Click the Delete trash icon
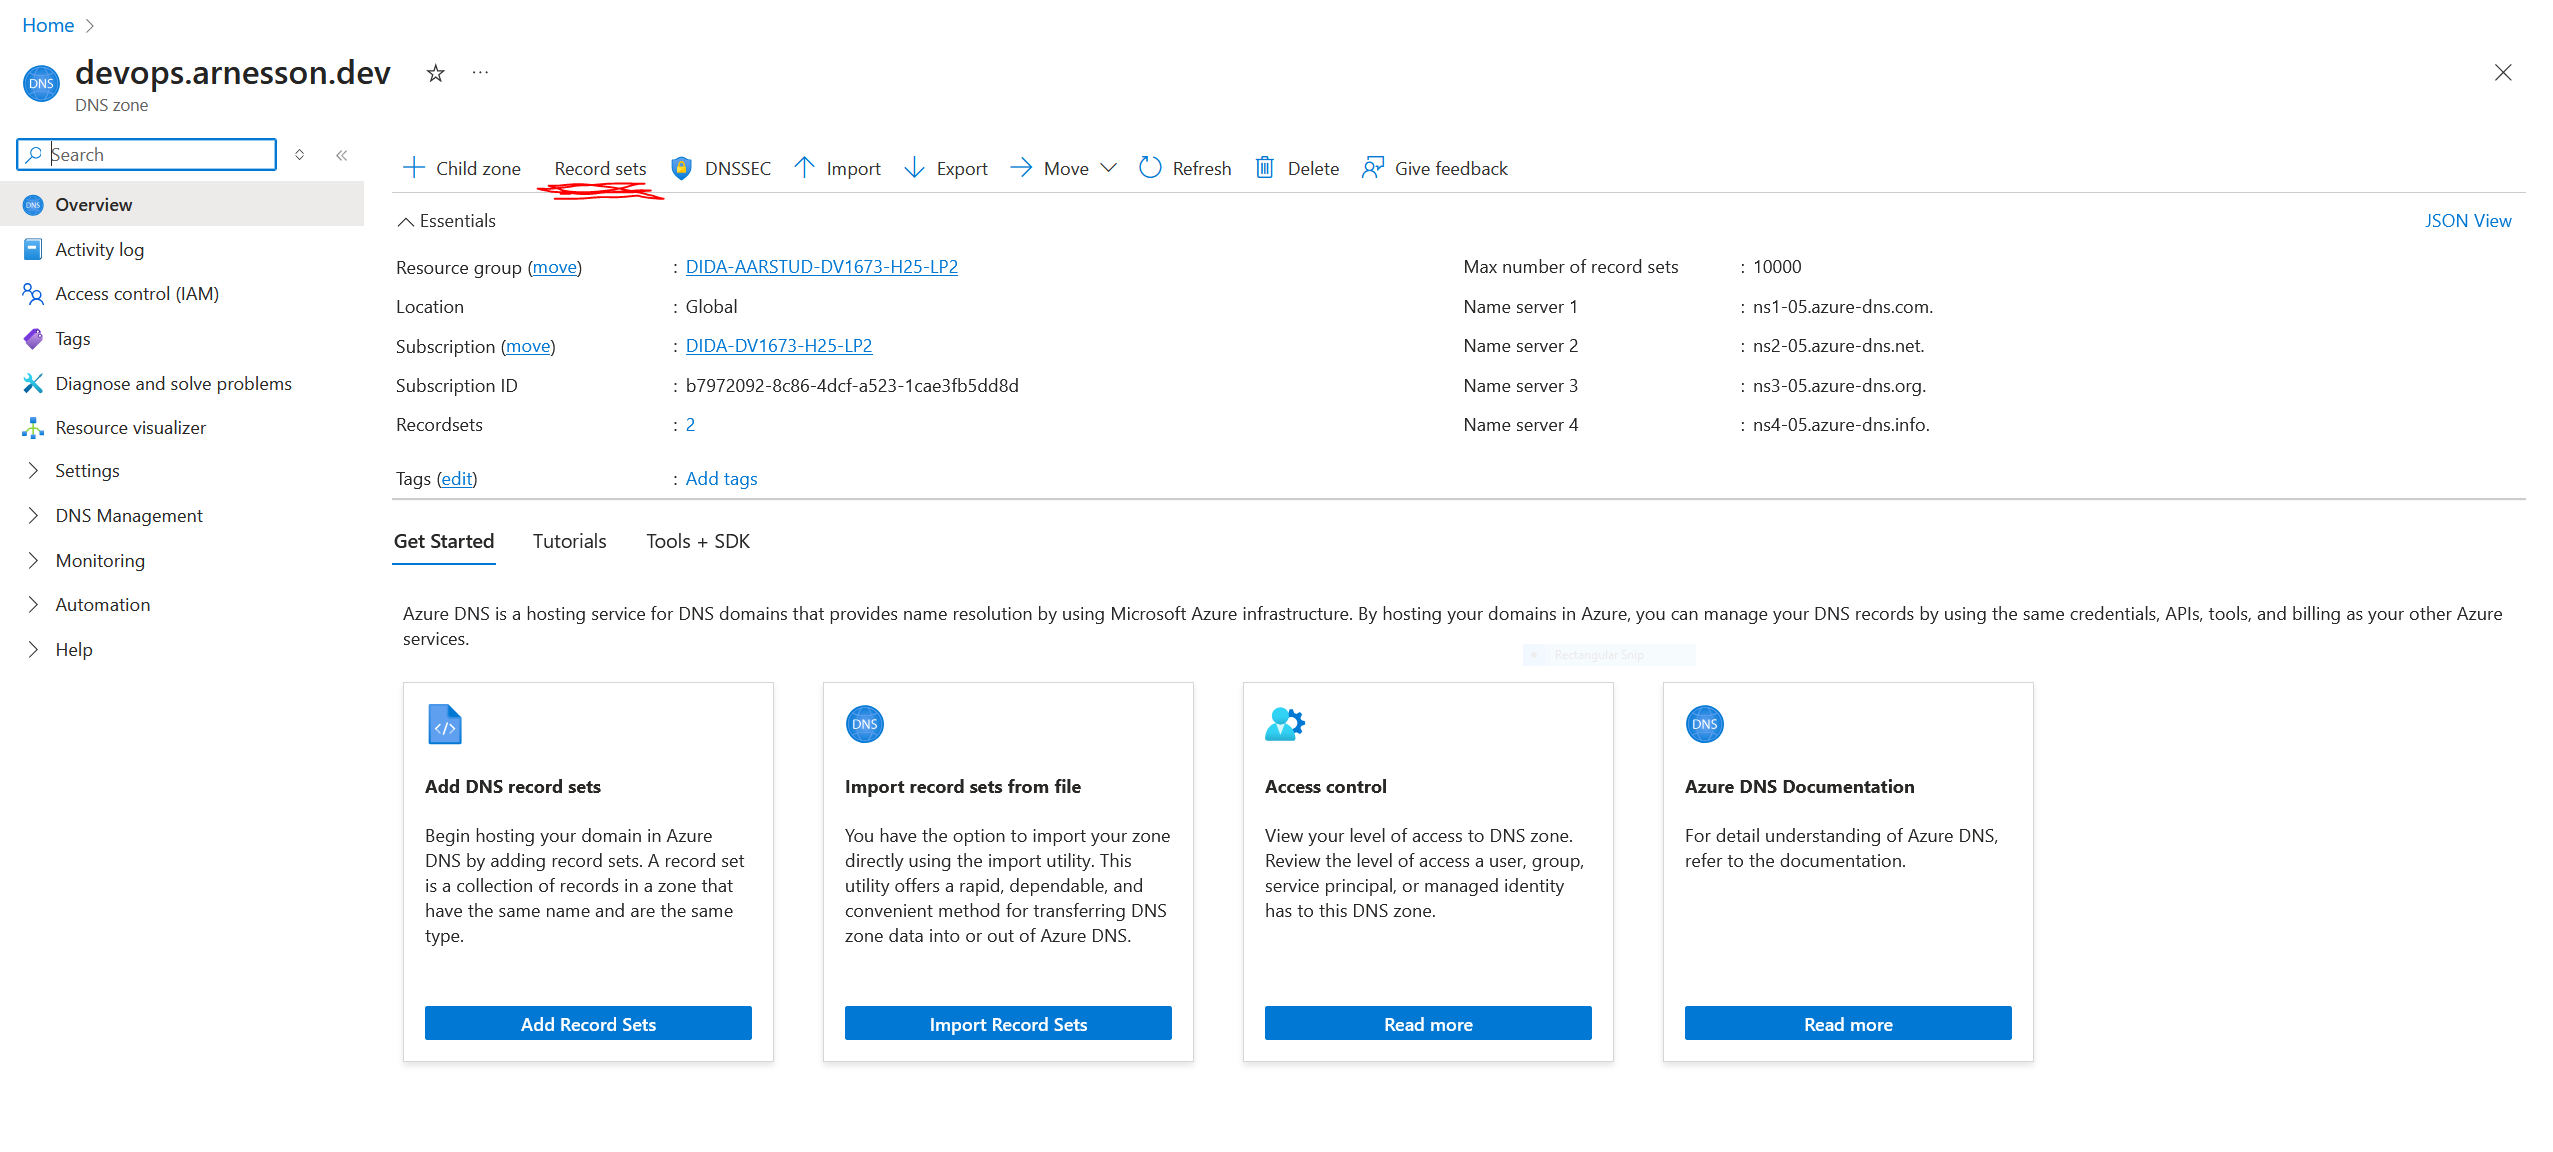Image resolution: width=2553 pixels, height=1152 pixels. [1265, 168]
